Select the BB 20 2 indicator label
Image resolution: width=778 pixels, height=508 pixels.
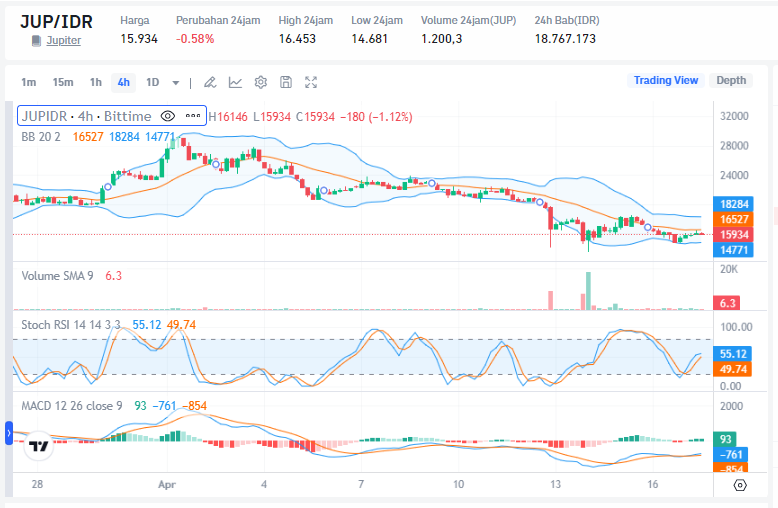point(41,137)
